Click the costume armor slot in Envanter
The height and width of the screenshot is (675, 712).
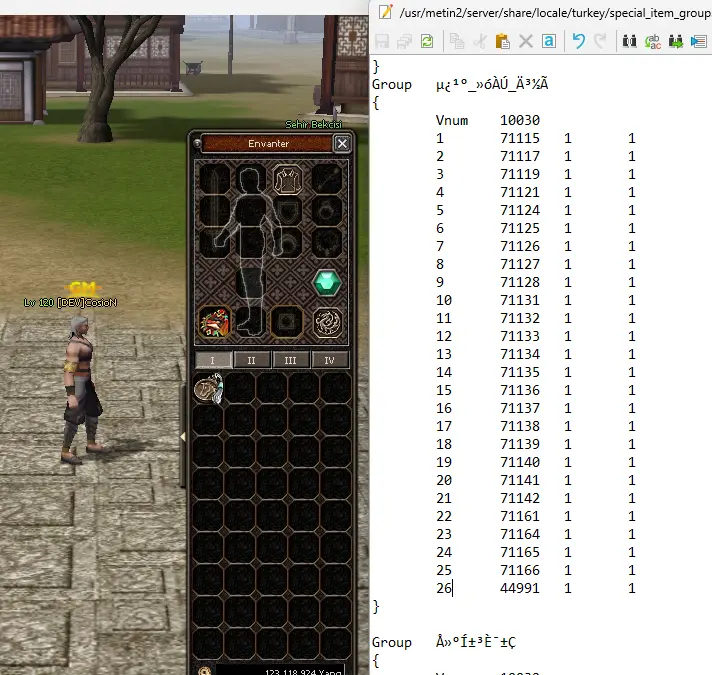[288, 179]
